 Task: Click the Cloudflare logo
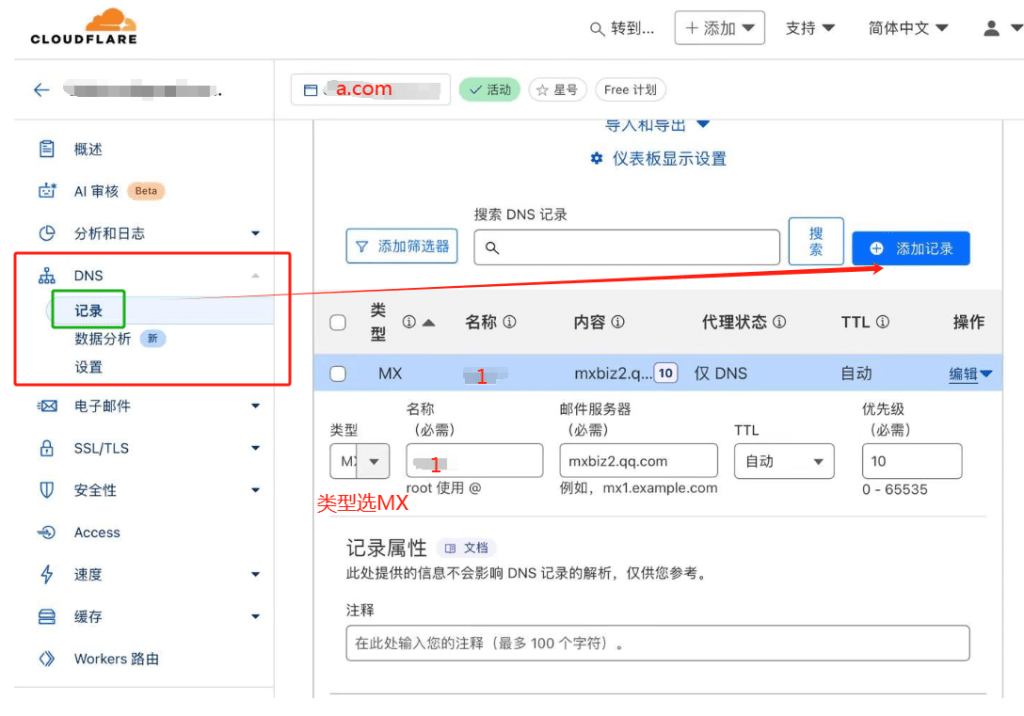pyautogui.click(x=84, y=27)
